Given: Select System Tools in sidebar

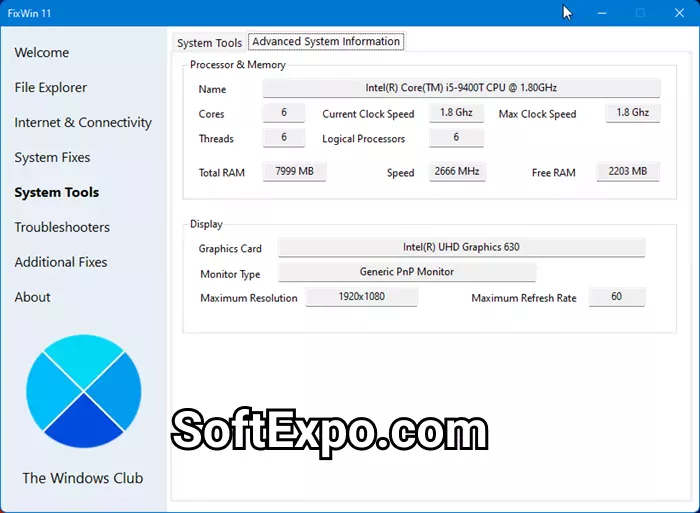Looking at the screenshot, I should (x=57, y=192).
